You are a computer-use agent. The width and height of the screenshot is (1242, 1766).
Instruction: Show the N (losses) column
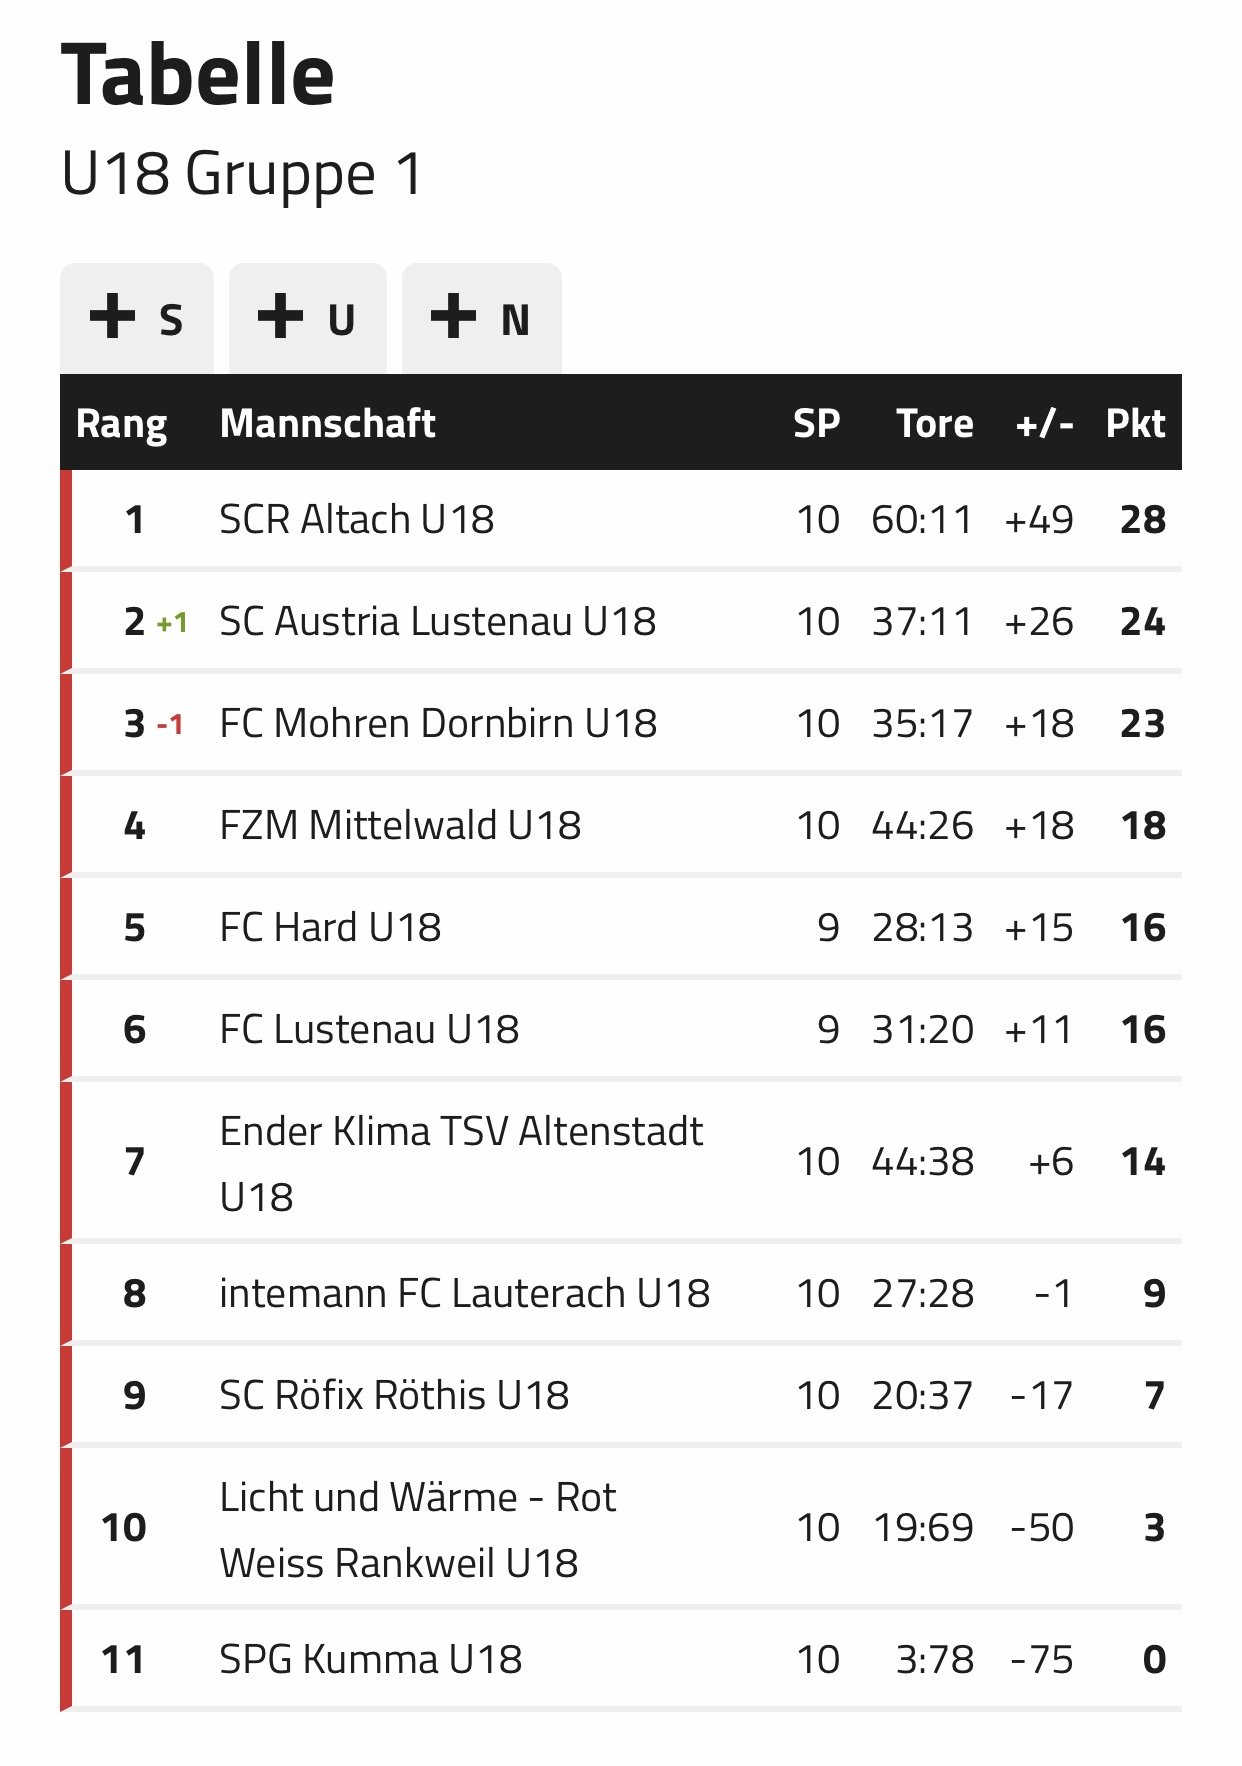click(x=482, y=319)
